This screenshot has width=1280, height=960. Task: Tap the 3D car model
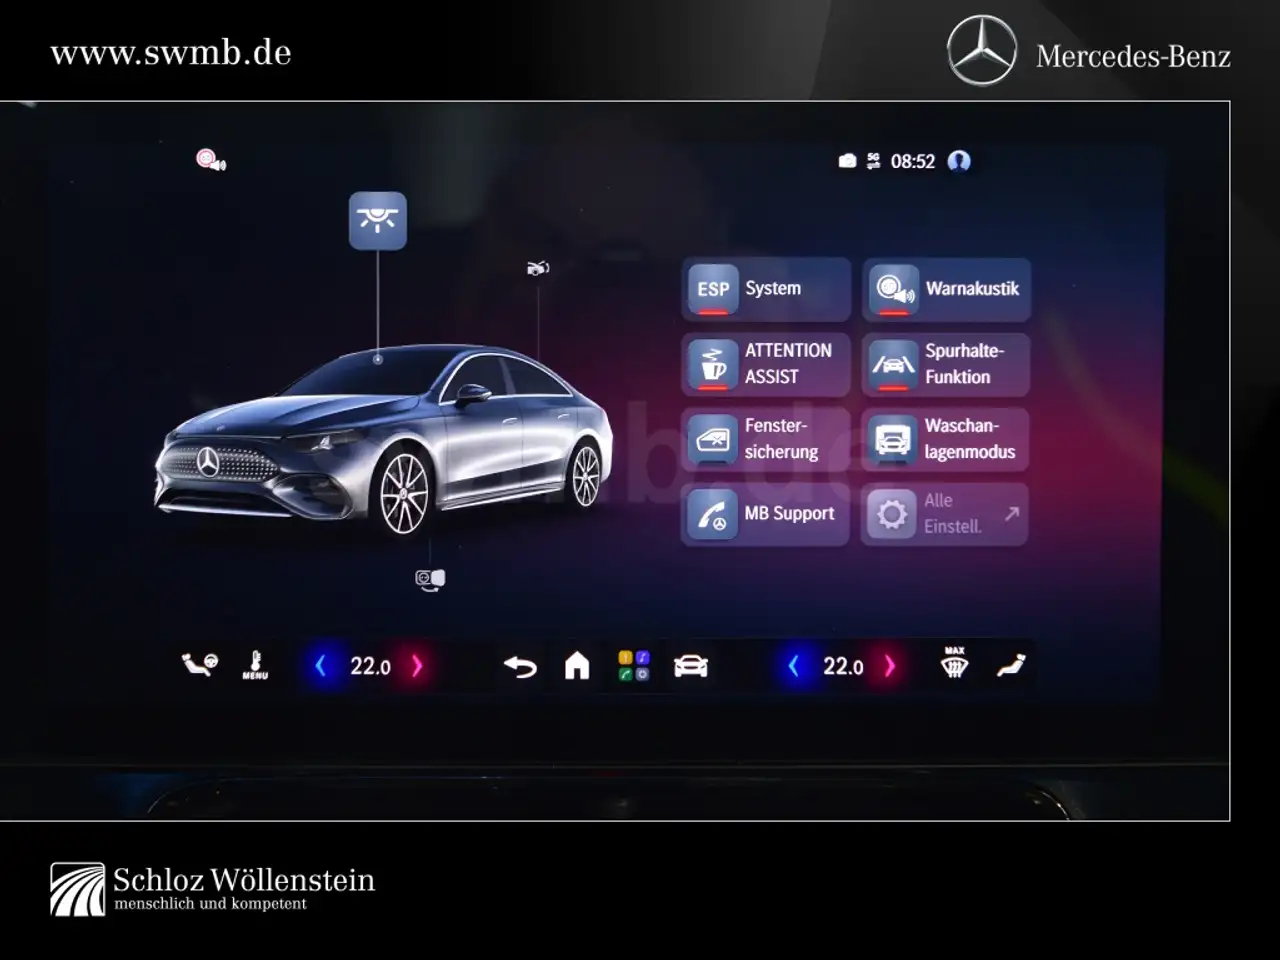(x=384, y=441)
